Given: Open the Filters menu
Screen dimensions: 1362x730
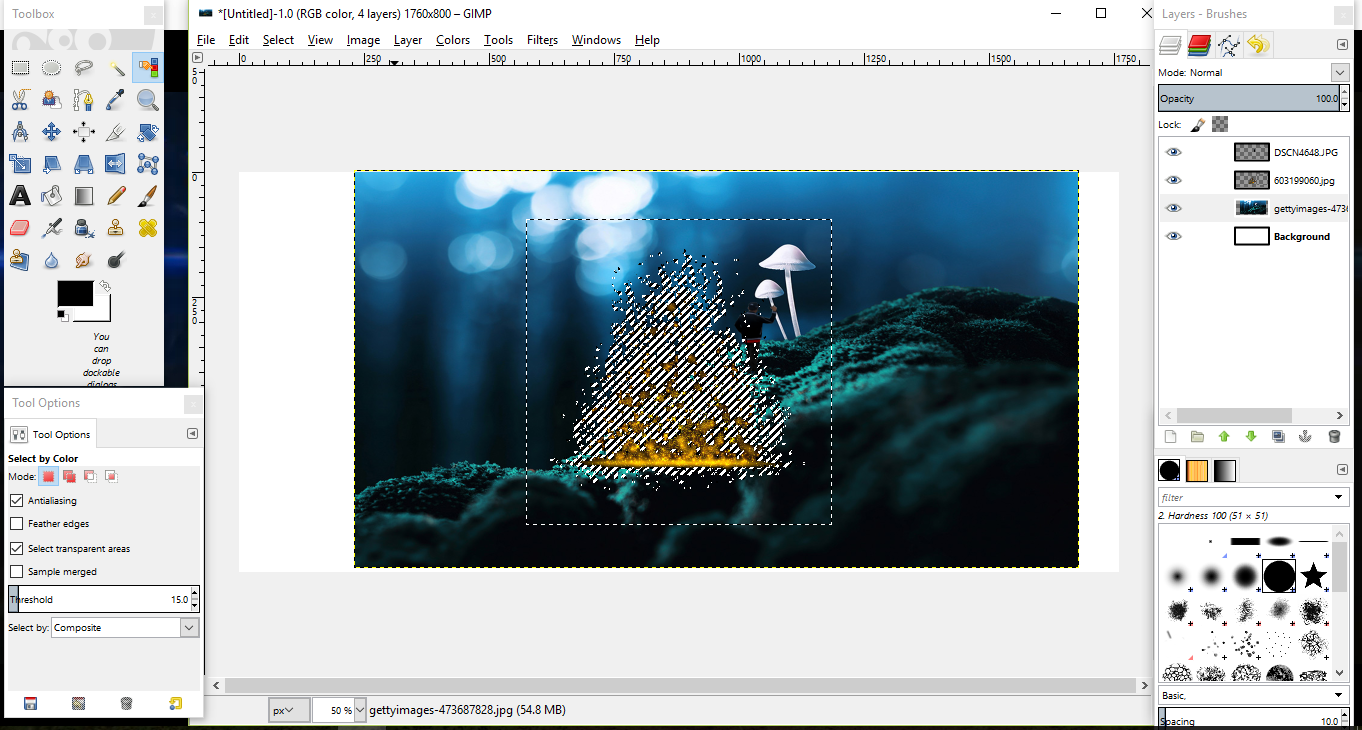Looking at the screenshot, I should point(542,40).
